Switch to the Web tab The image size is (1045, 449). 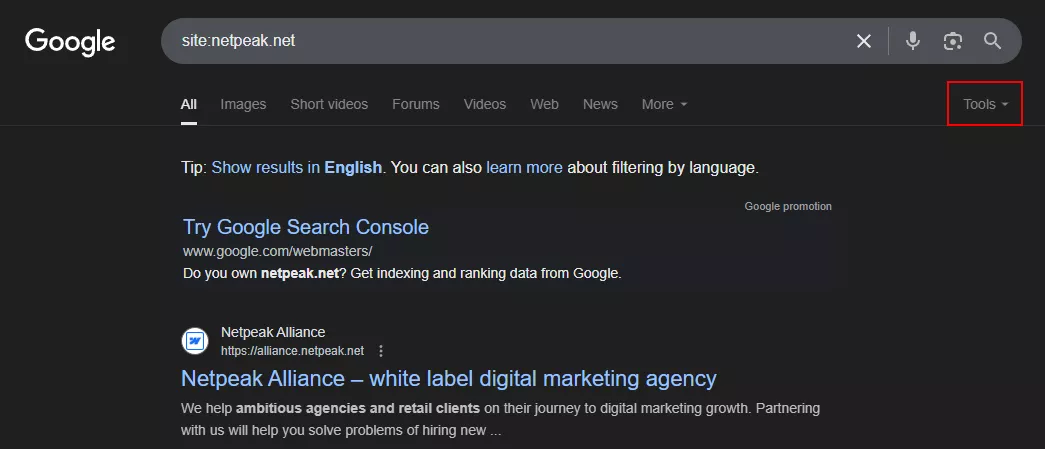pos(544,105)
